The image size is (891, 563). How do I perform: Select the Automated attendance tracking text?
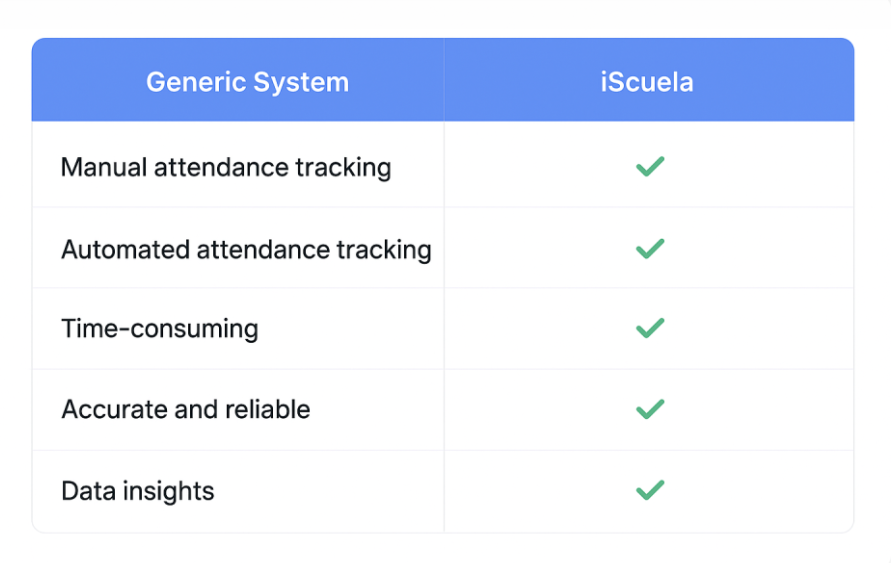246,249
